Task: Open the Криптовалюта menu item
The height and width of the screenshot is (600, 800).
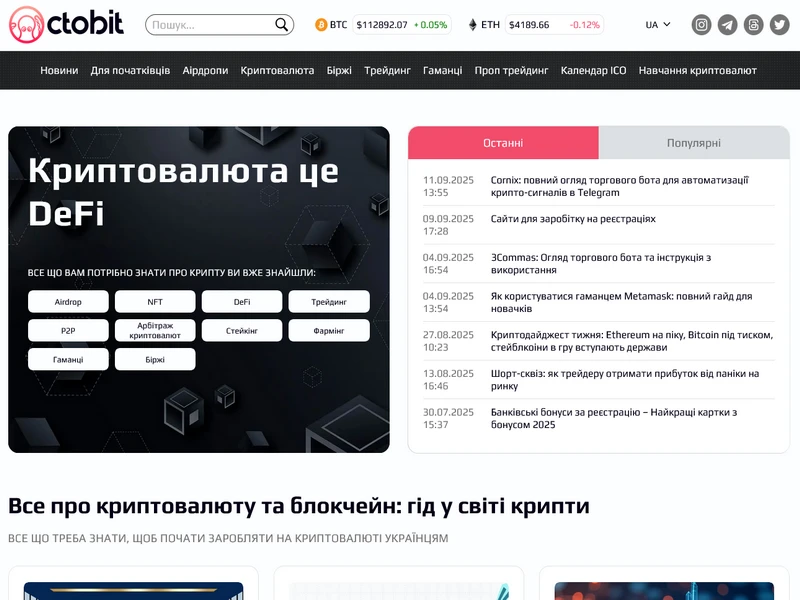Action: click(x=277, y=70)
